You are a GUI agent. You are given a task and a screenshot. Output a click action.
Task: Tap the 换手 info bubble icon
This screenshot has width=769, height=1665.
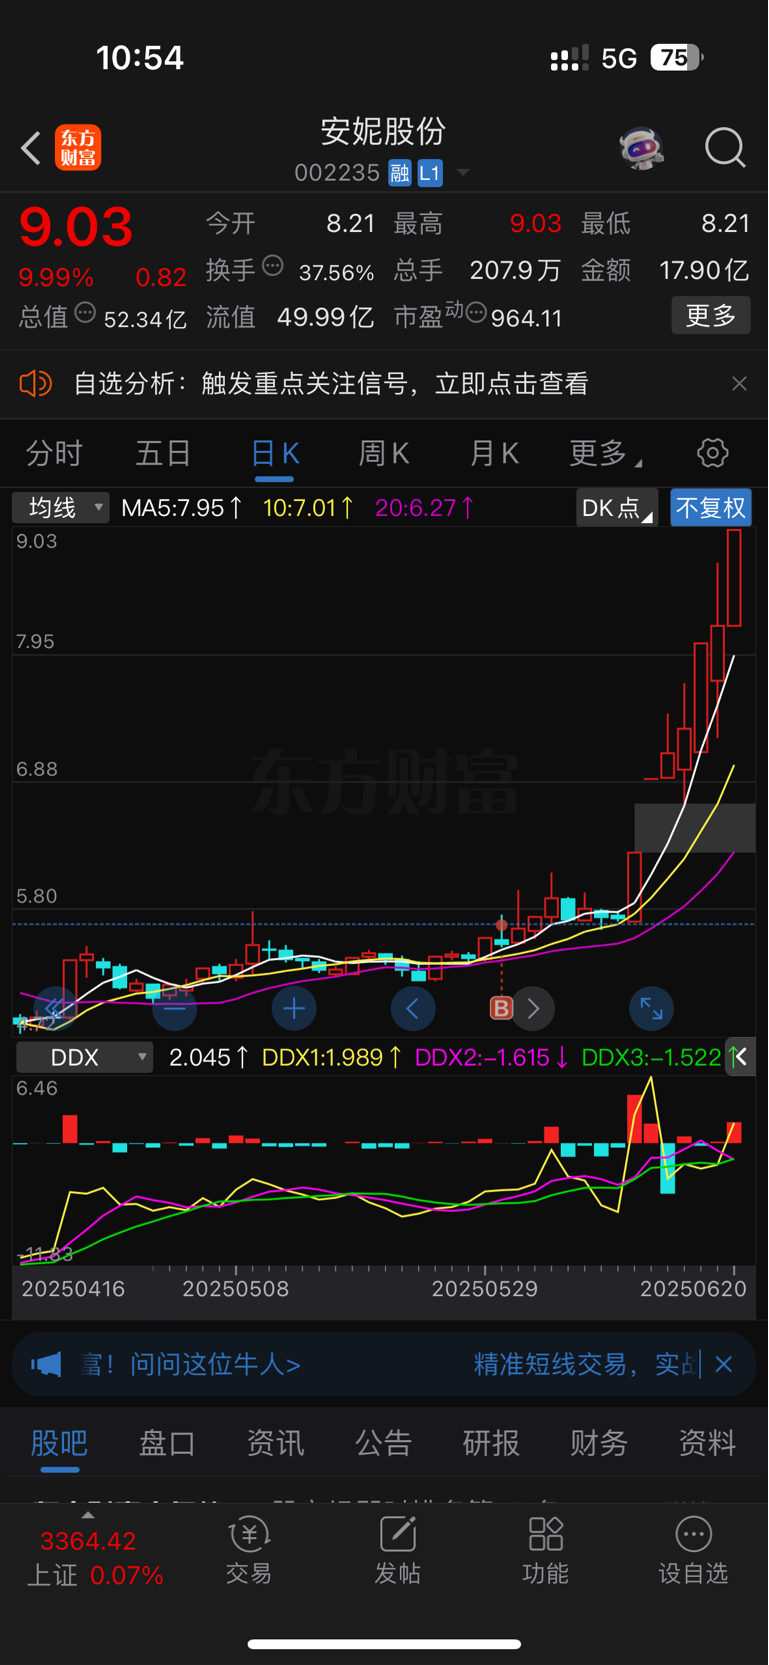pos(273,266)
